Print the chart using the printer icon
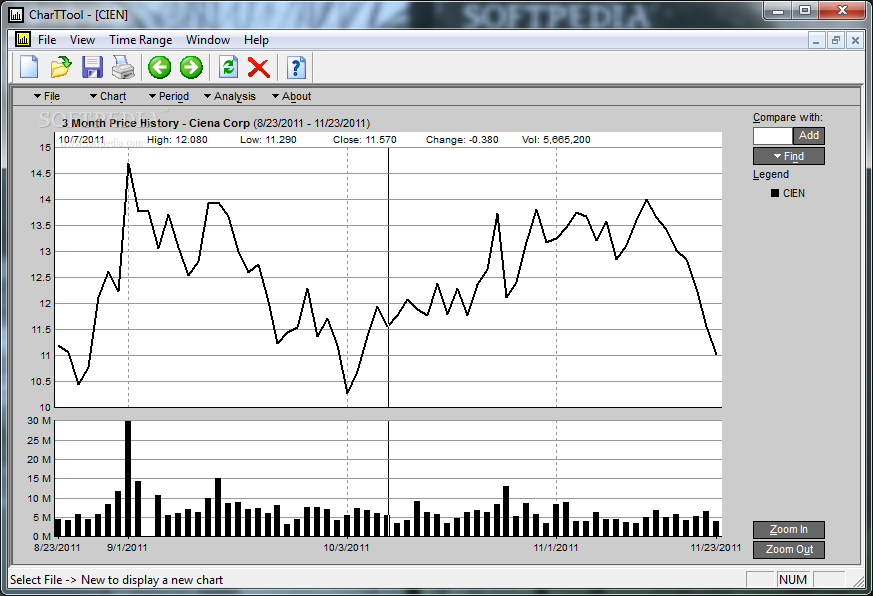The image size is (873, 596). 123,67
